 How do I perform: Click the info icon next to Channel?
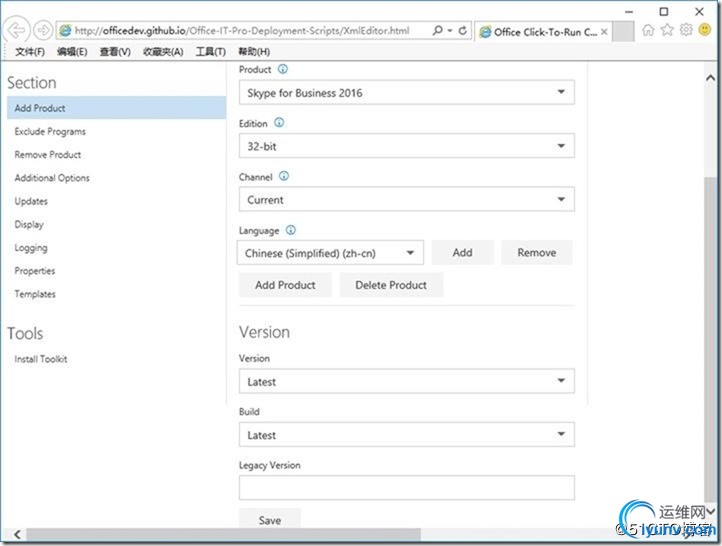tap(284, 176)
